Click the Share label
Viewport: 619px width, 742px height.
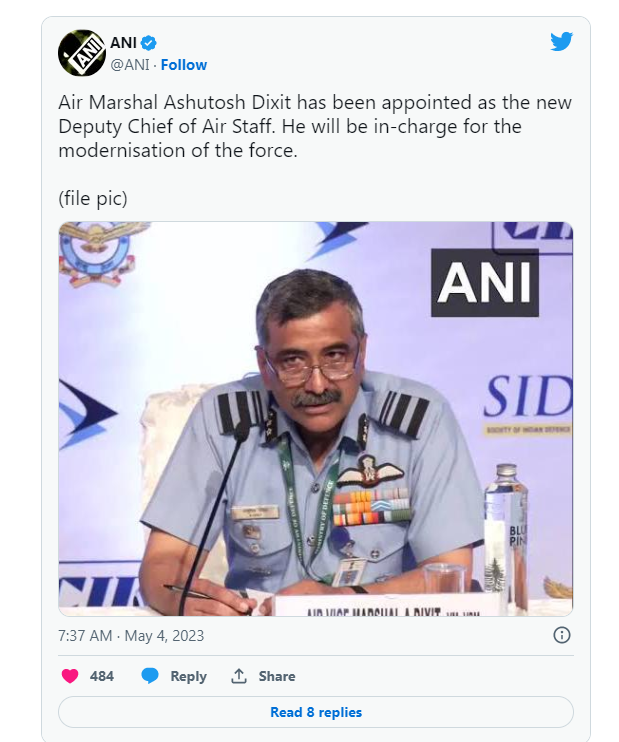click(277, 676)
